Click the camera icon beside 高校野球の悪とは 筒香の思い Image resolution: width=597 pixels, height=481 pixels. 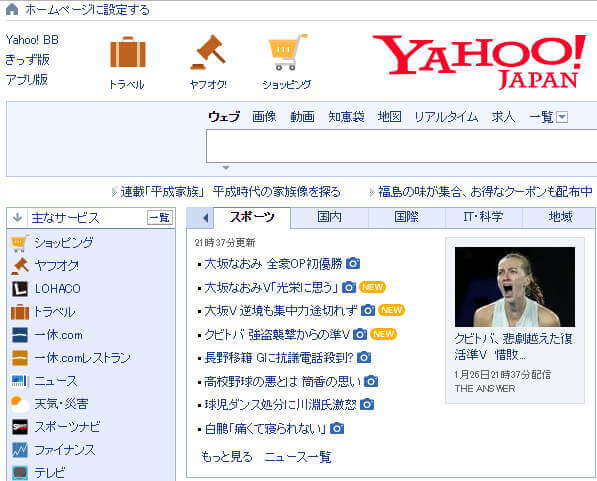pyautogui.click(x=371, y=381)
